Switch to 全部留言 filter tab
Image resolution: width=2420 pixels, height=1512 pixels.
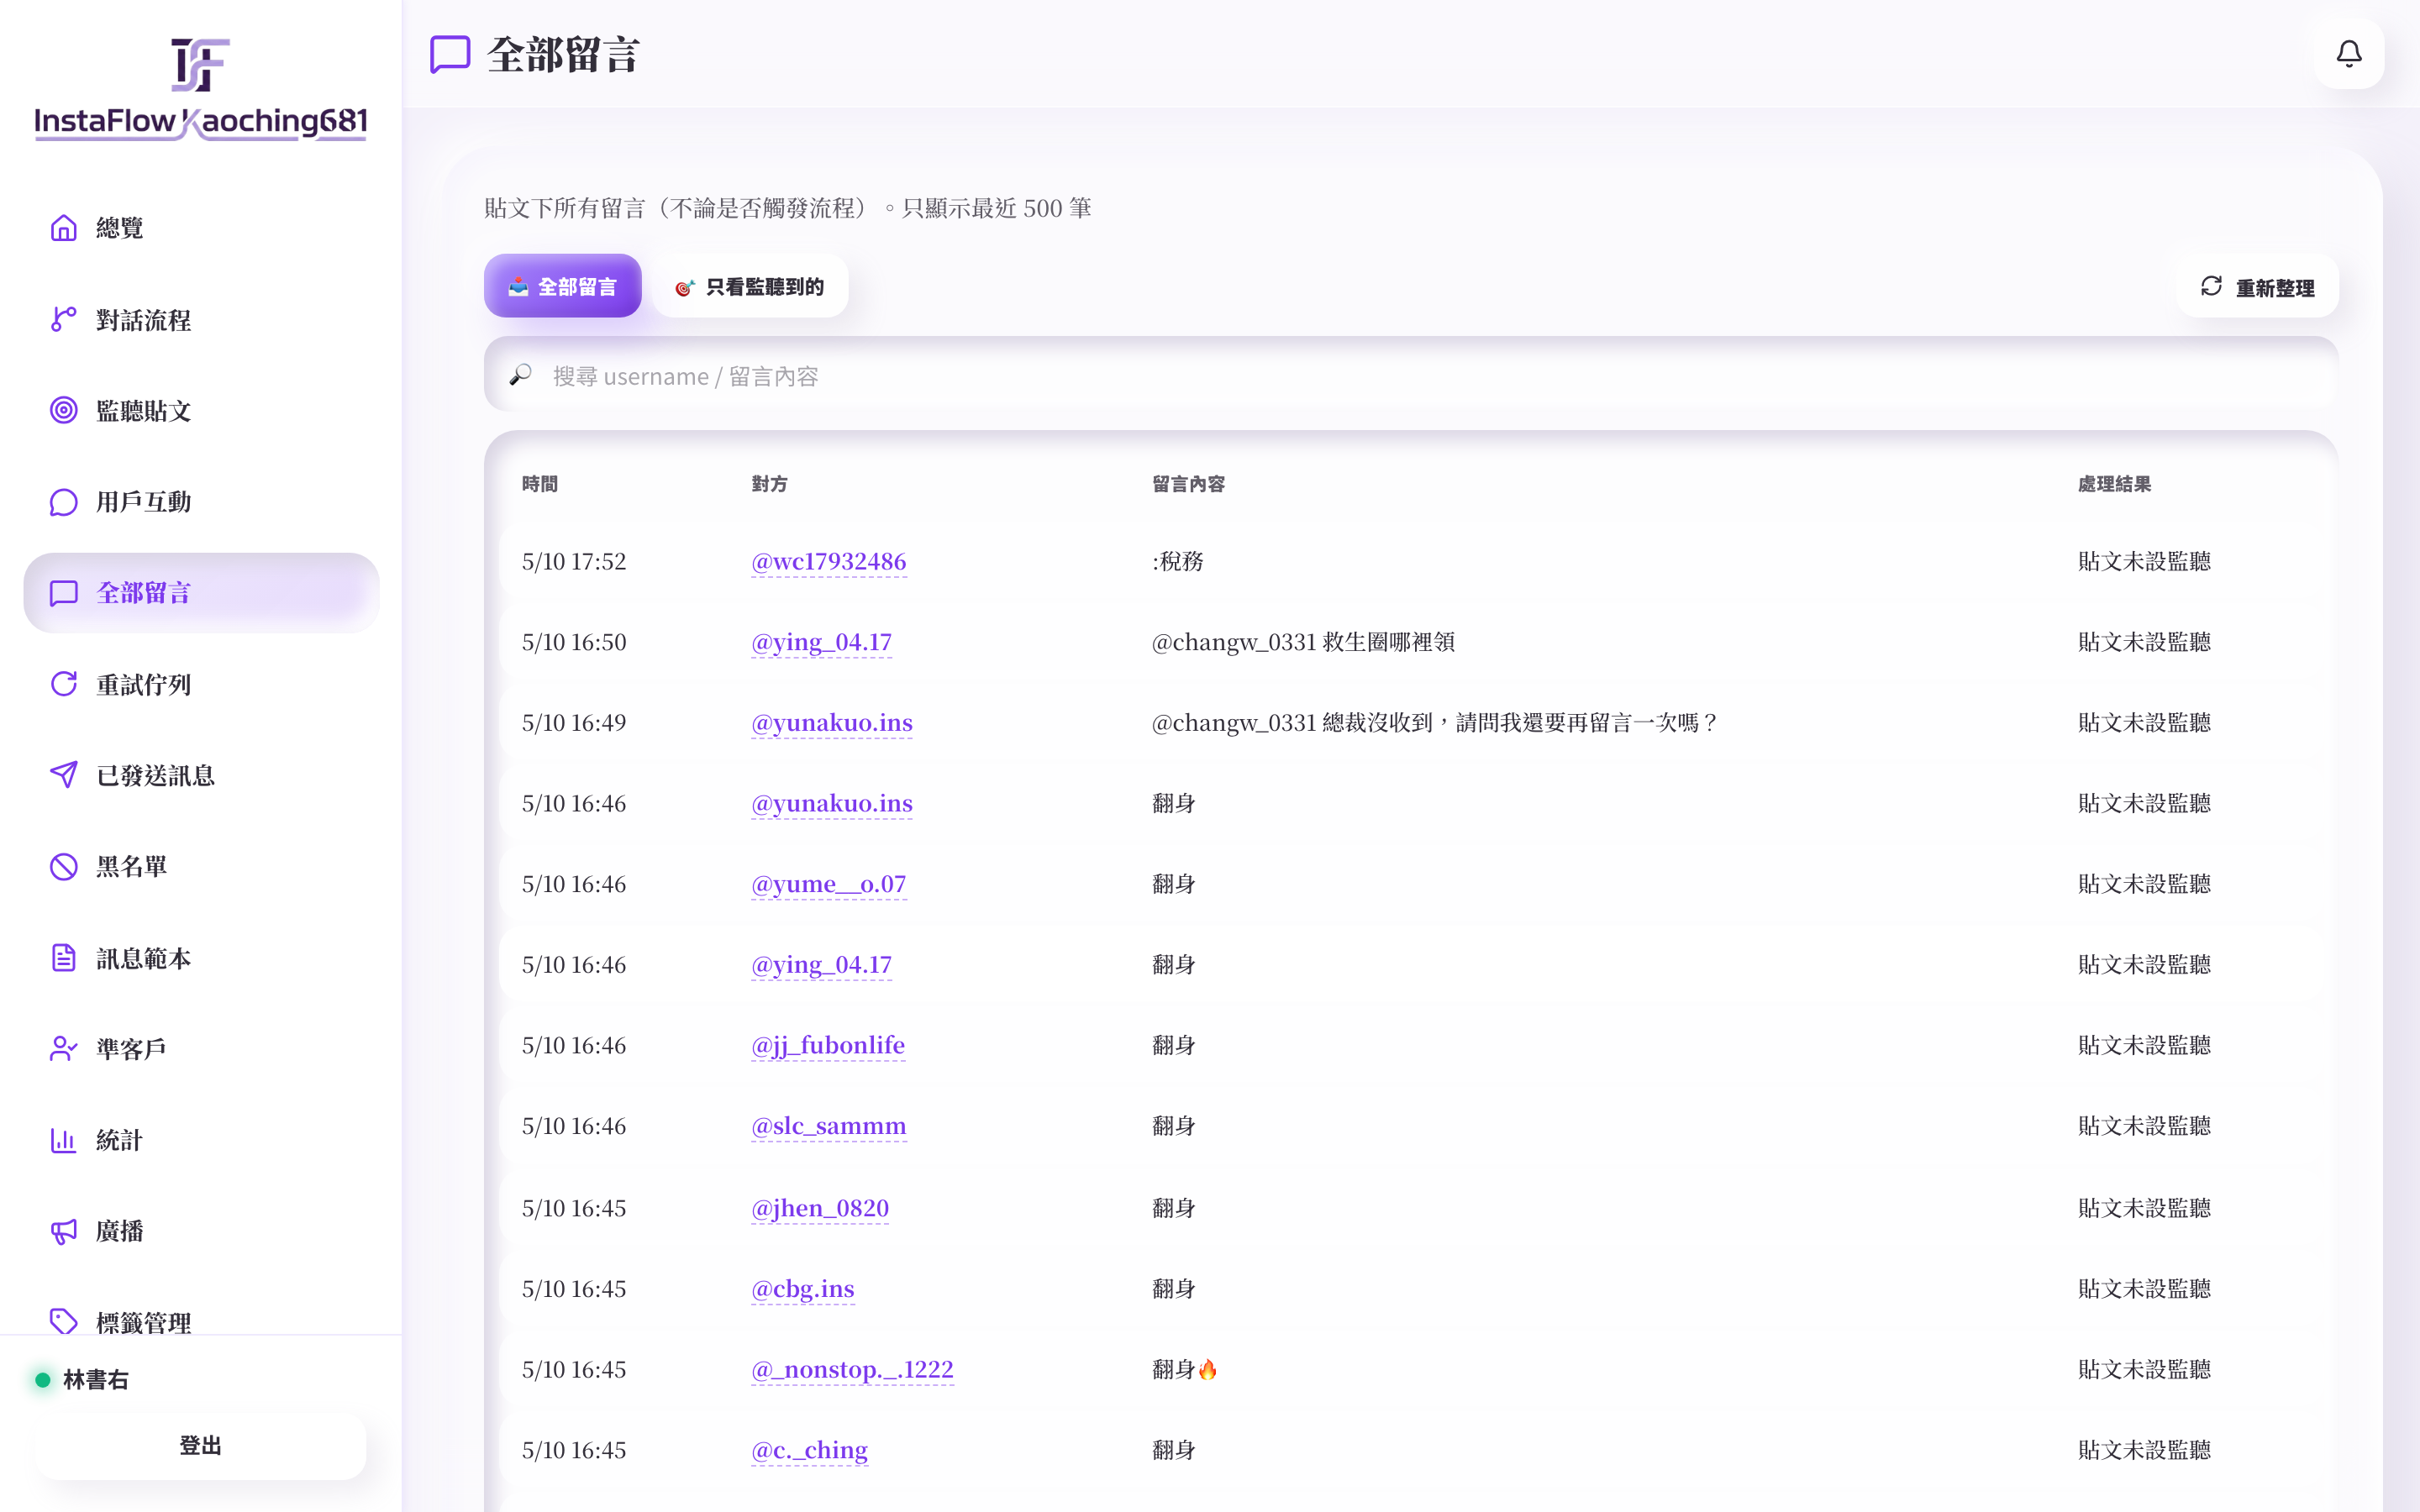(x=562, y=286)
